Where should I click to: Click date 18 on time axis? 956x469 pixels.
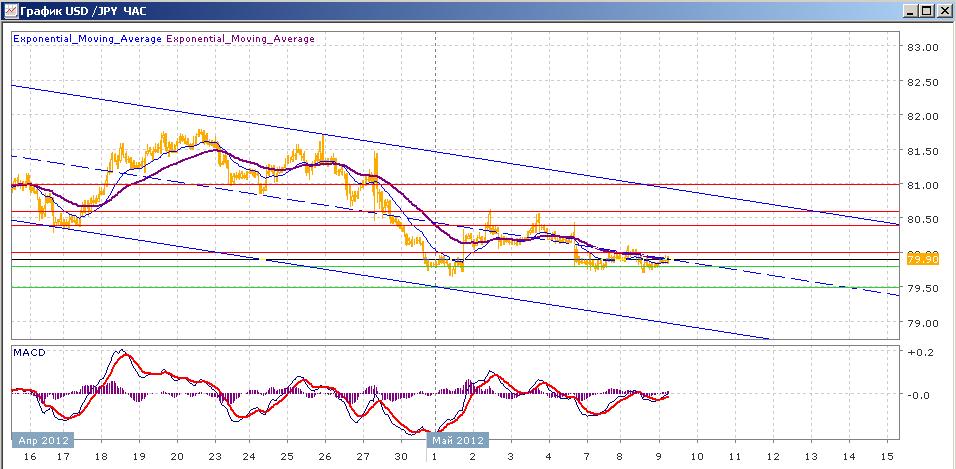click(101, 456)
